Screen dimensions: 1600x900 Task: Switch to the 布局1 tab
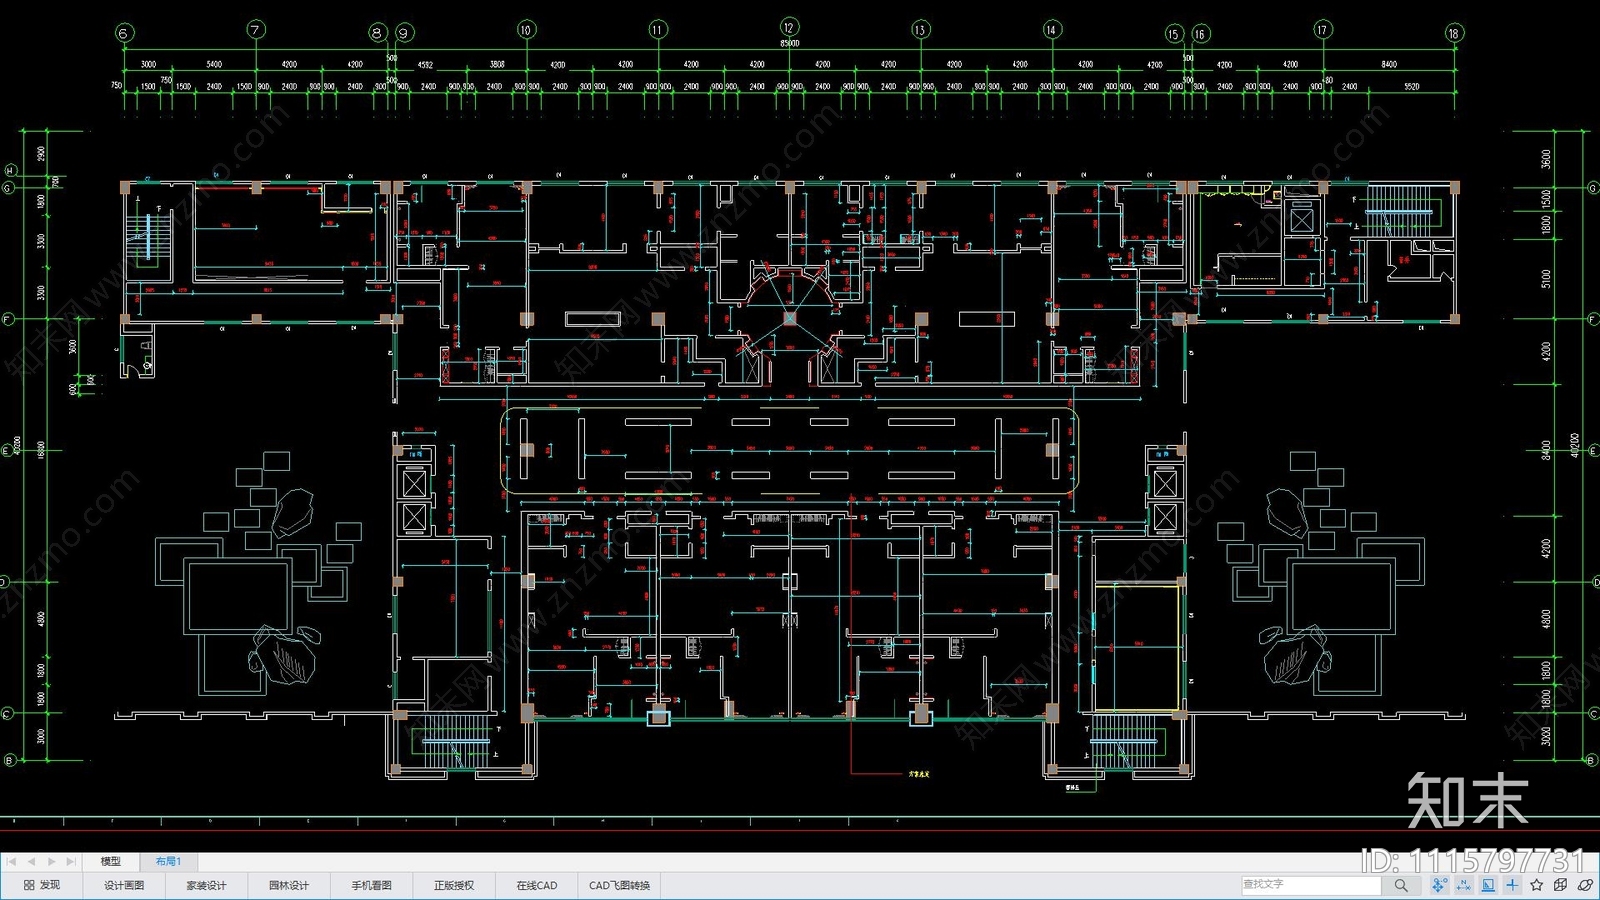pos(168,861)
